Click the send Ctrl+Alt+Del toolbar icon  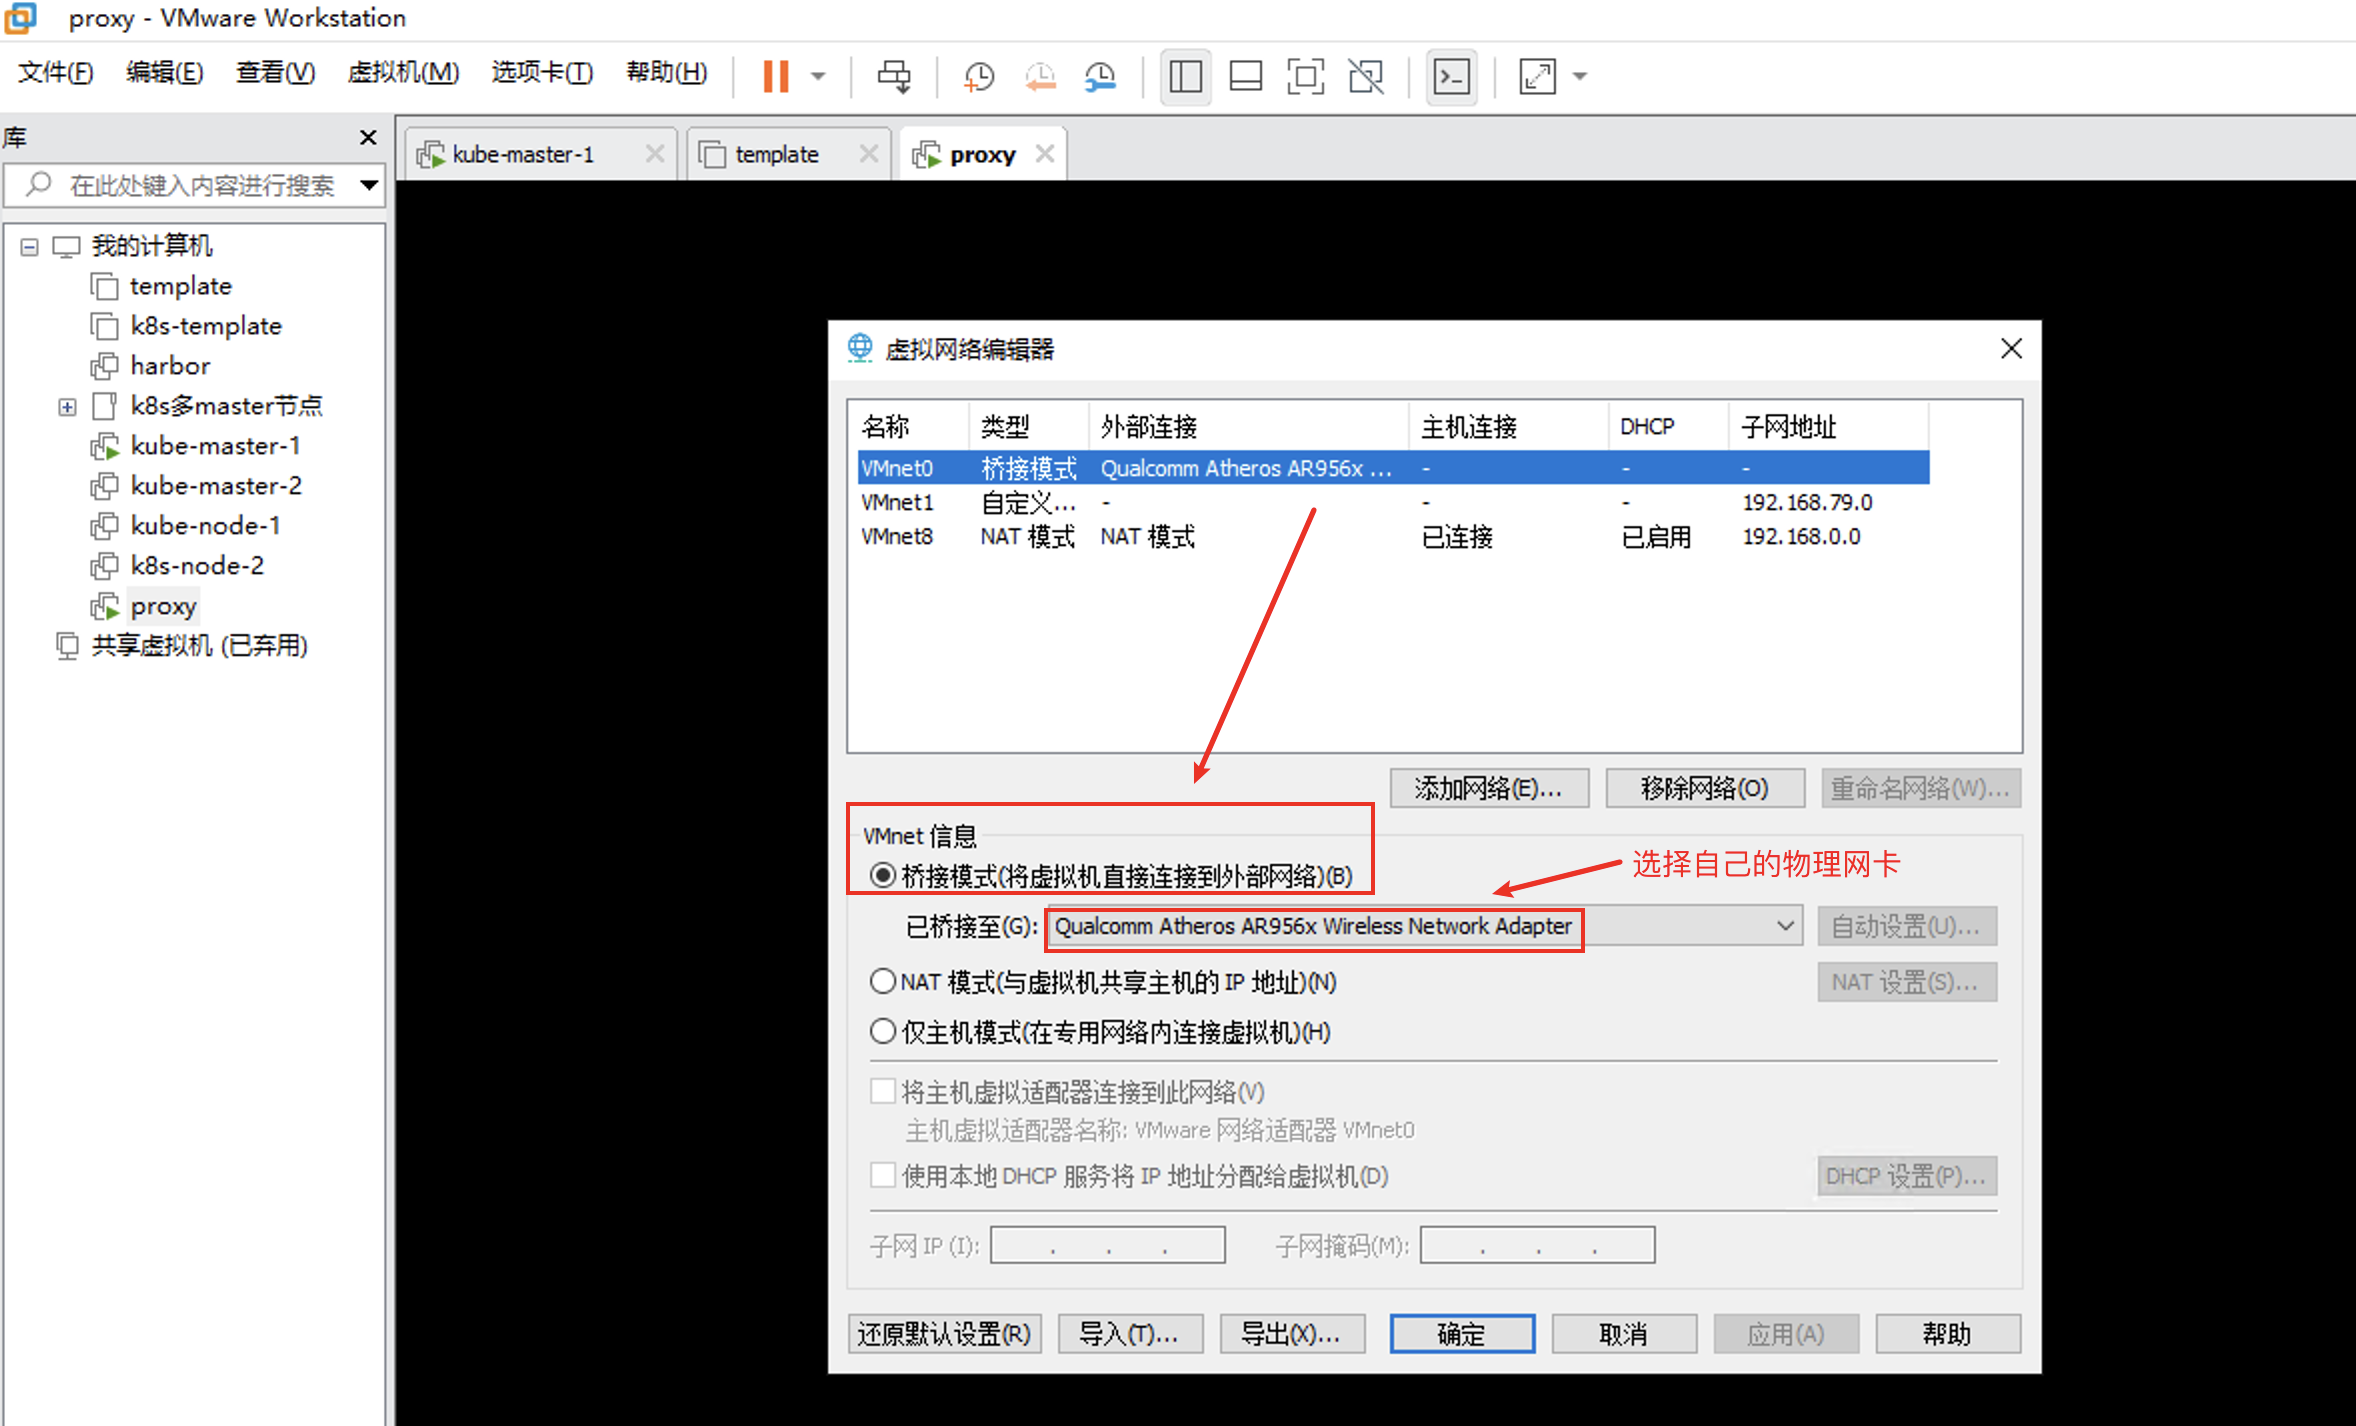click(x=894, y=76)
